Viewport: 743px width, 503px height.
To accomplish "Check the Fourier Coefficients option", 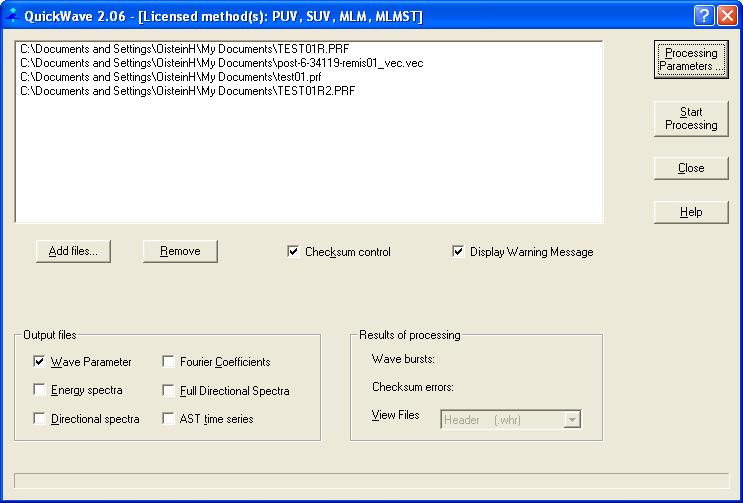I will 169,362.
